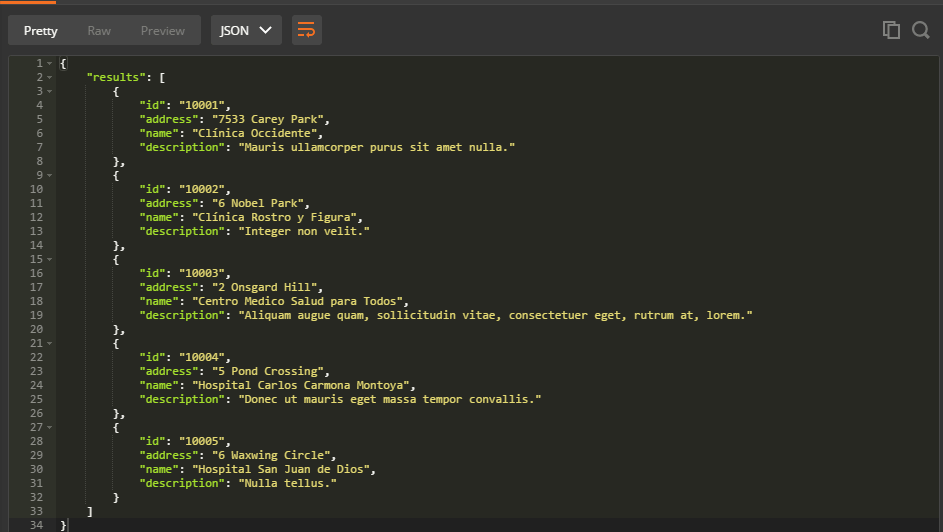Collapse the object starting at line 9
The image size is (943, 532).
pyautogui.click(x=50, y=176)
